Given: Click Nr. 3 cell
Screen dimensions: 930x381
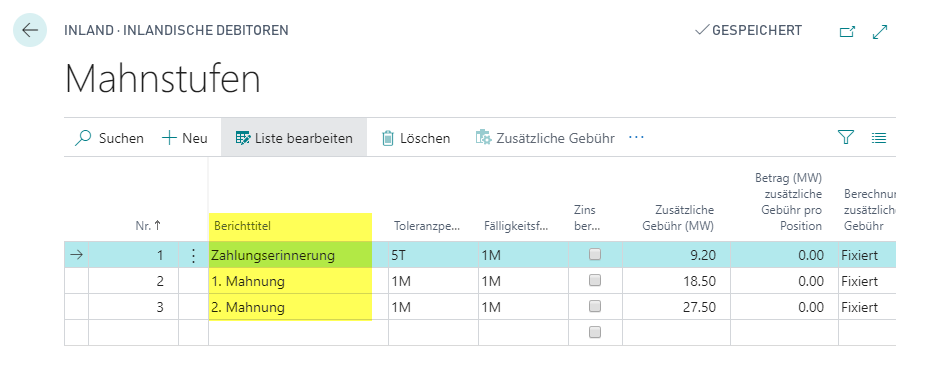Looking at the screenshot, I should [x=133, y=307].
